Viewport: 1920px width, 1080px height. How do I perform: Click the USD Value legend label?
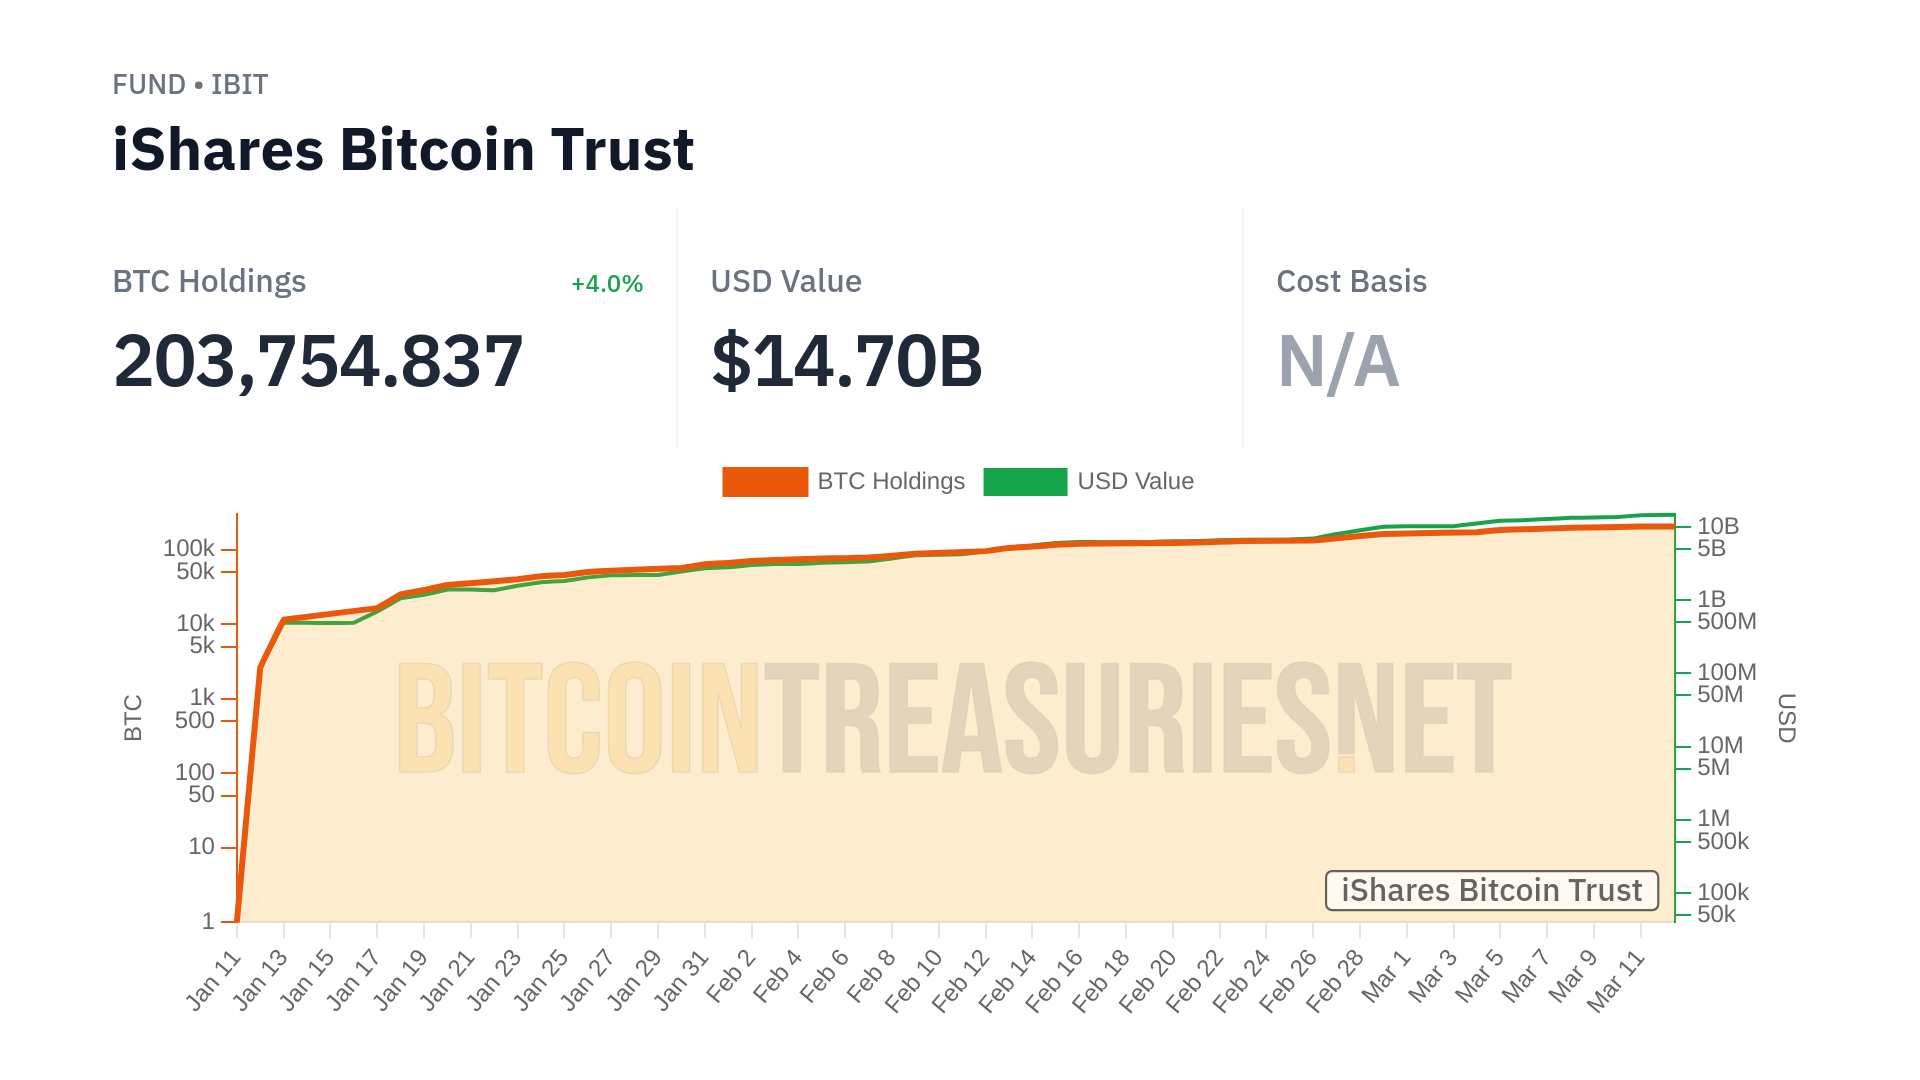(1135, 482)
